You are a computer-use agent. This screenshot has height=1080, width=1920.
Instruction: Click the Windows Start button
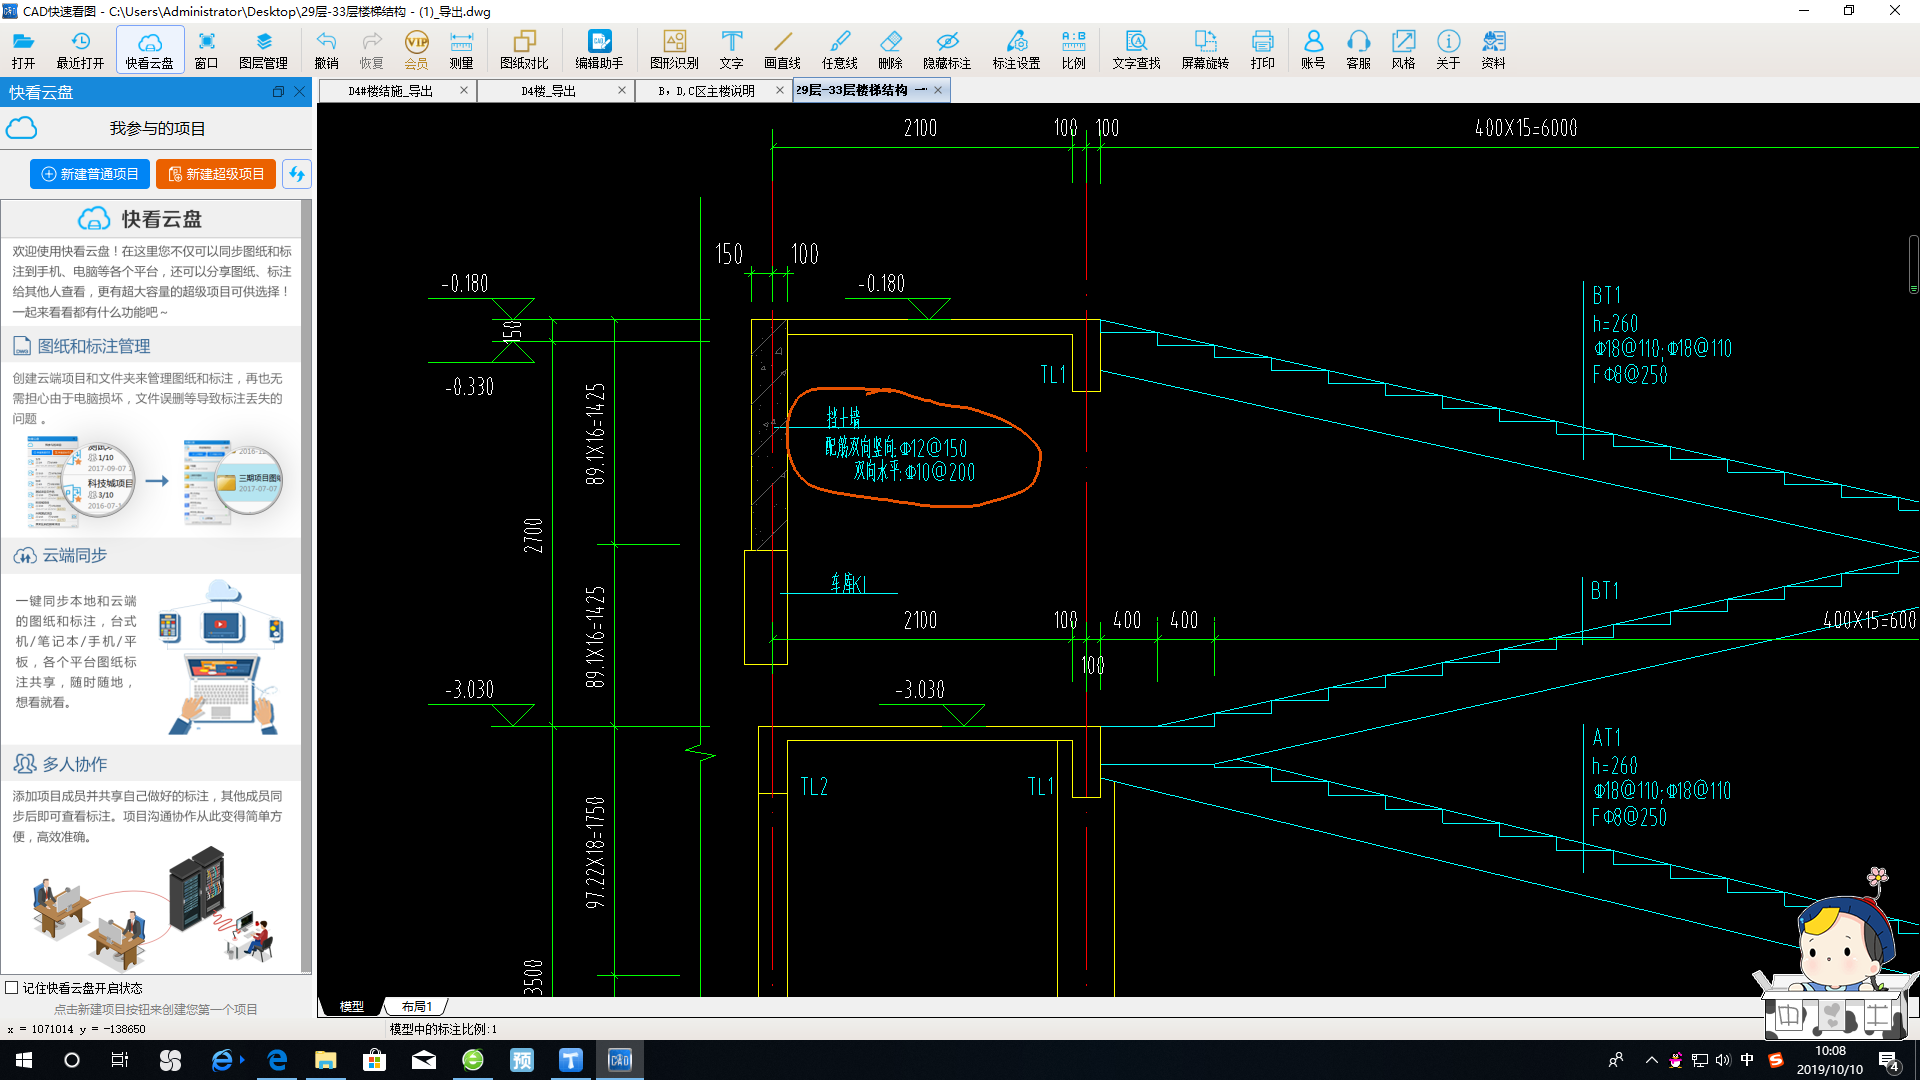pos(24,1060)
